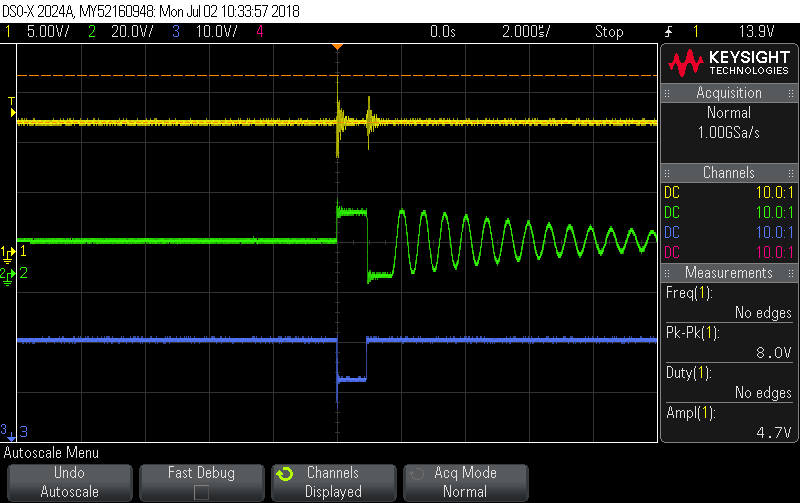Click the Channels panel header

click(729, 173)
